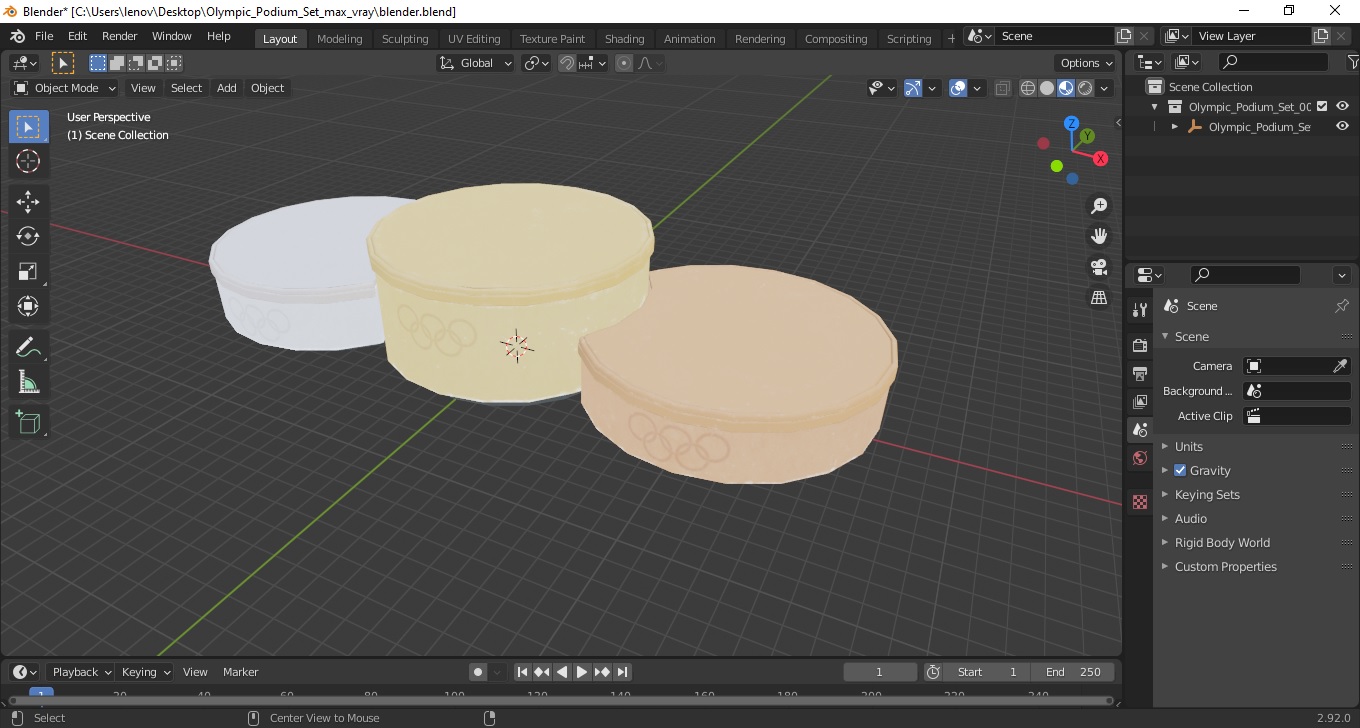The image size is (1360, 728).
Task: Open the World properties tab
Action: click(x=1140, y=458)
